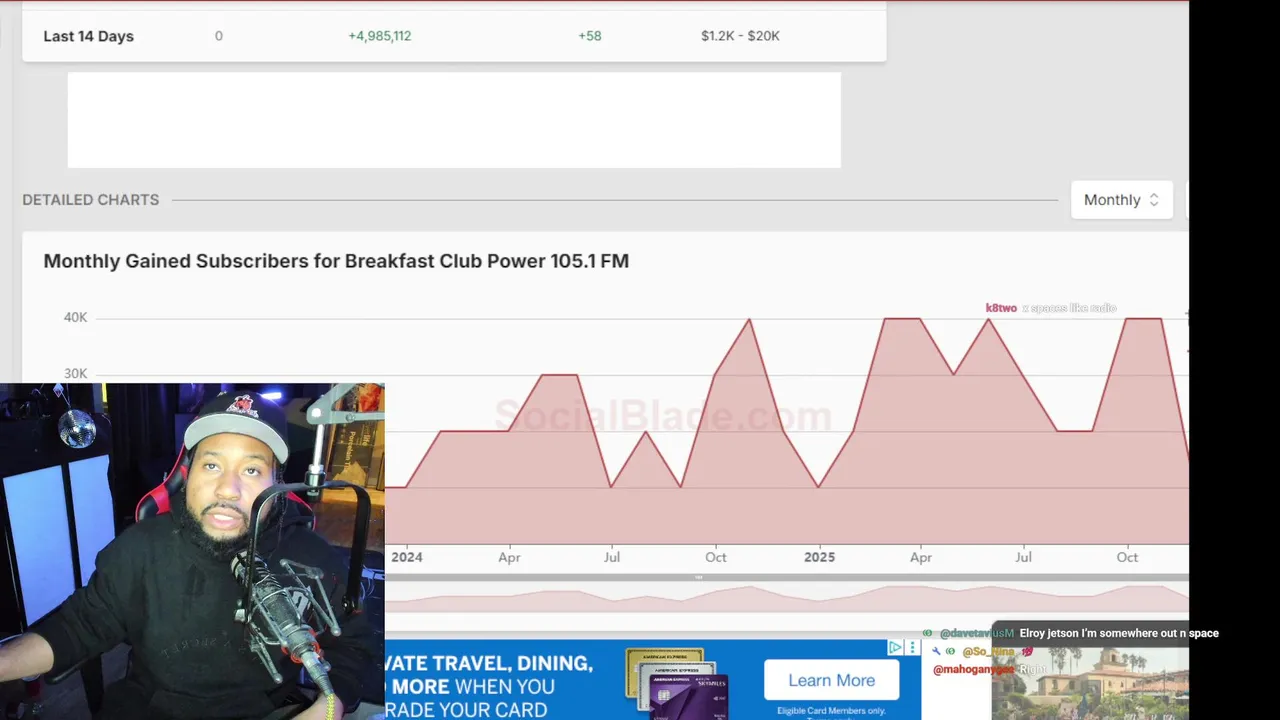Click the @So_Nina chat username
The height and width of the screenshot is (720, 1280).
(989, 651)
